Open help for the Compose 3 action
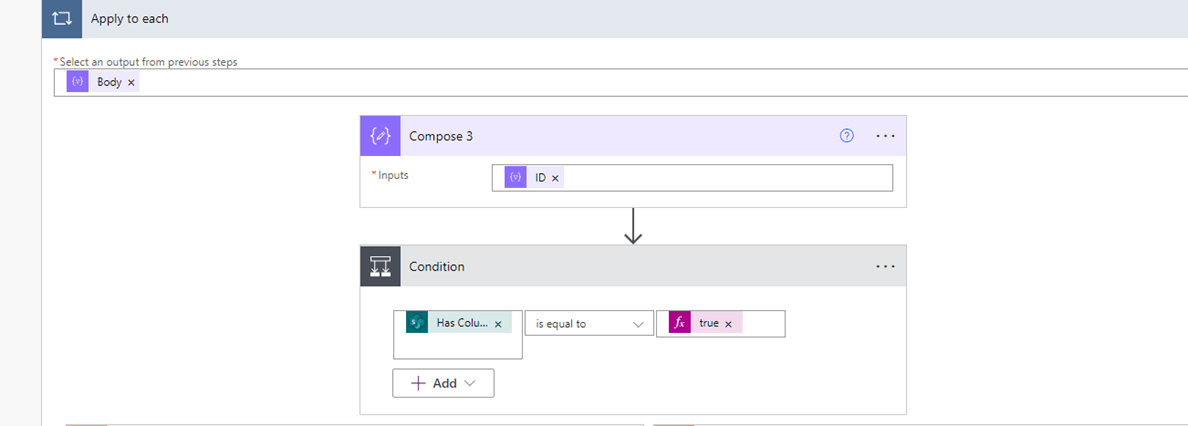Viewport: 1188px width, 426px height. pos(847,136)
